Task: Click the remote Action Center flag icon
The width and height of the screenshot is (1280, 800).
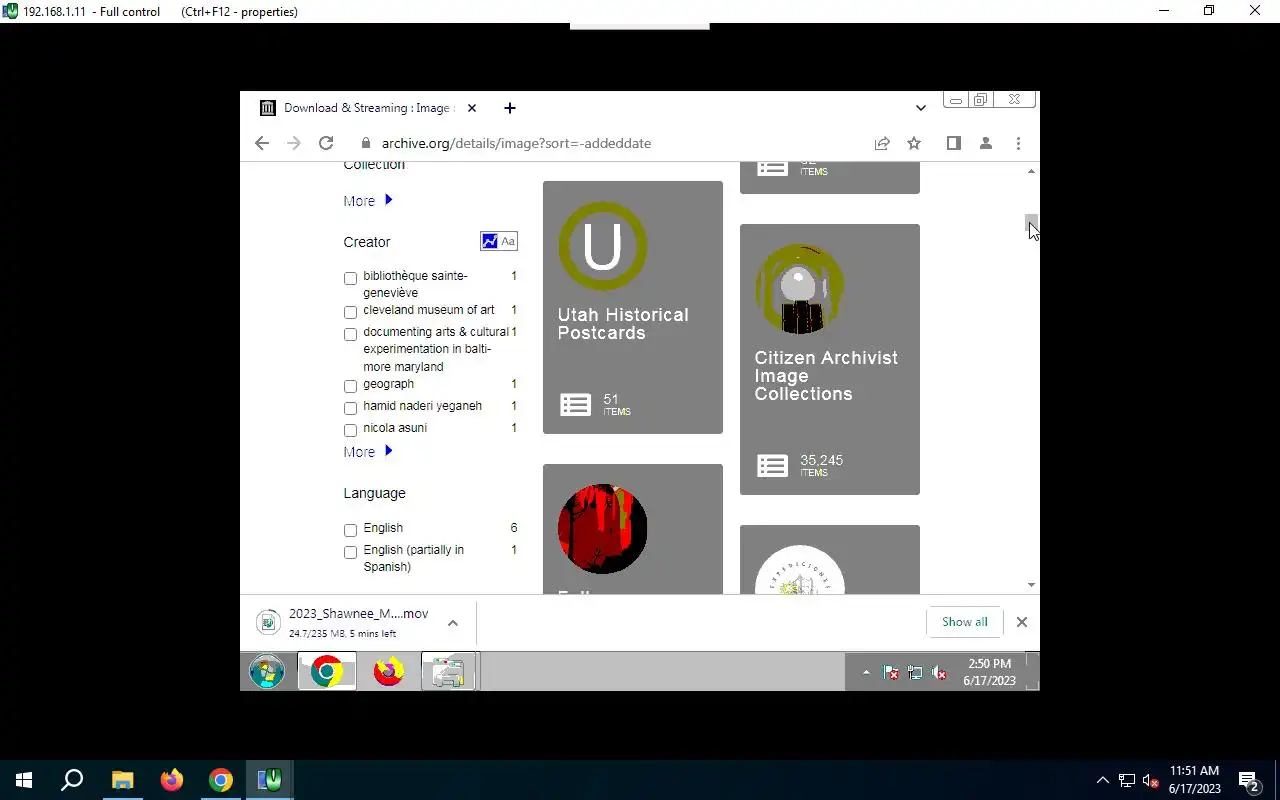Action: click(891, 673)
